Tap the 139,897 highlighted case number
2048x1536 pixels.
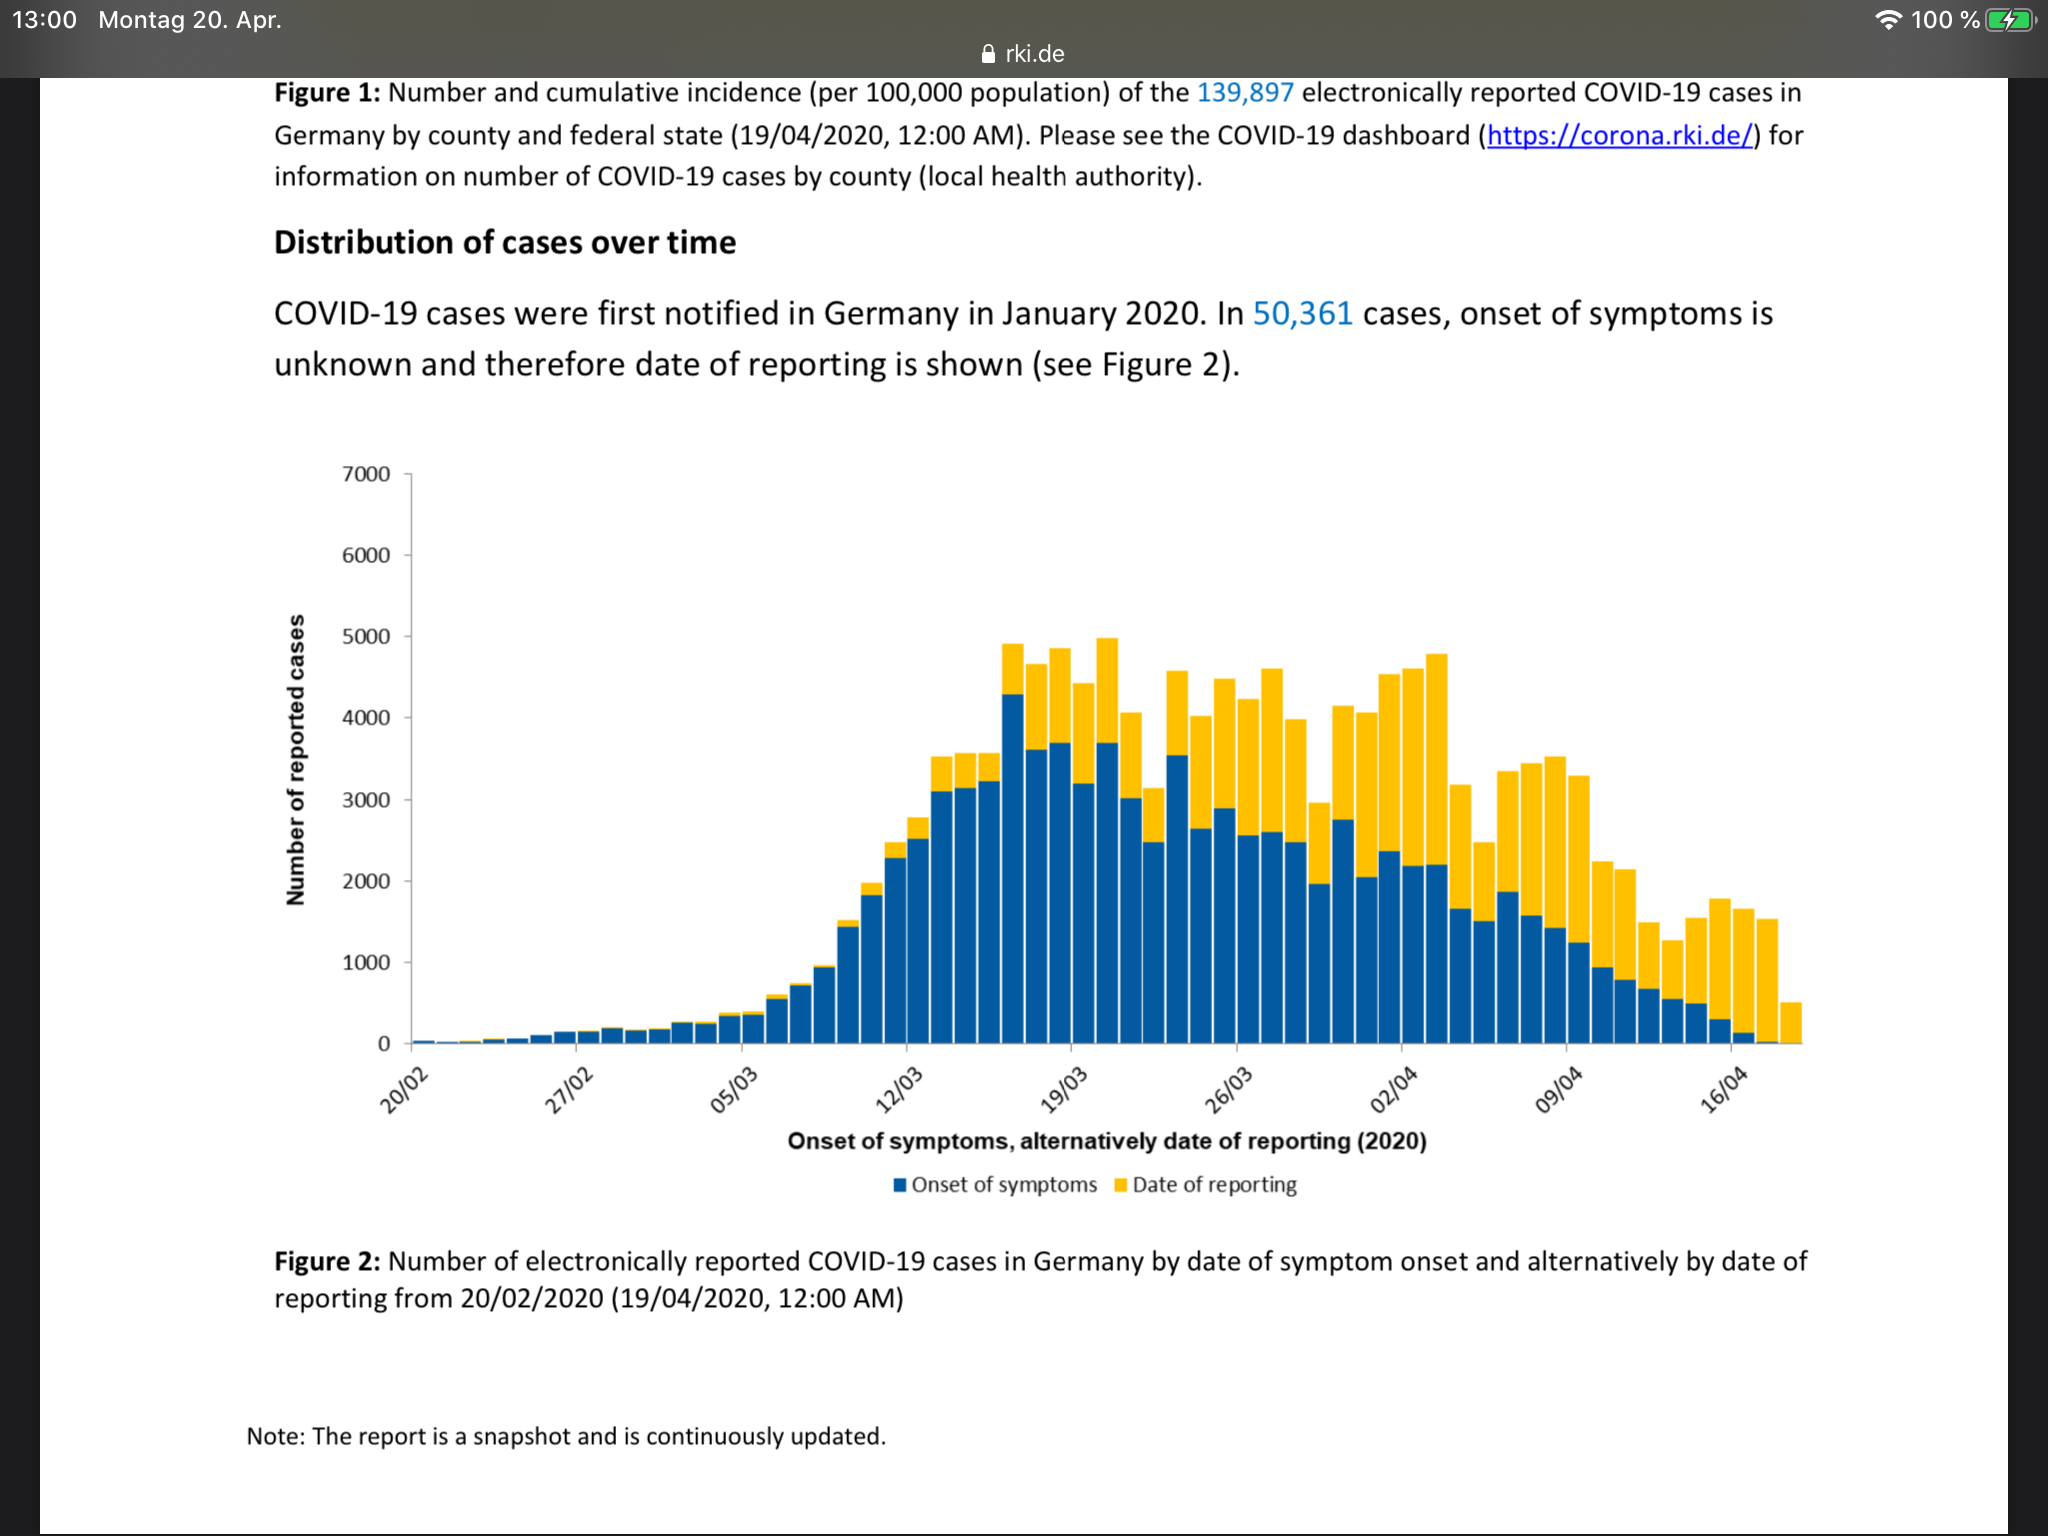pyautogui.click(x=1245, y=92)
